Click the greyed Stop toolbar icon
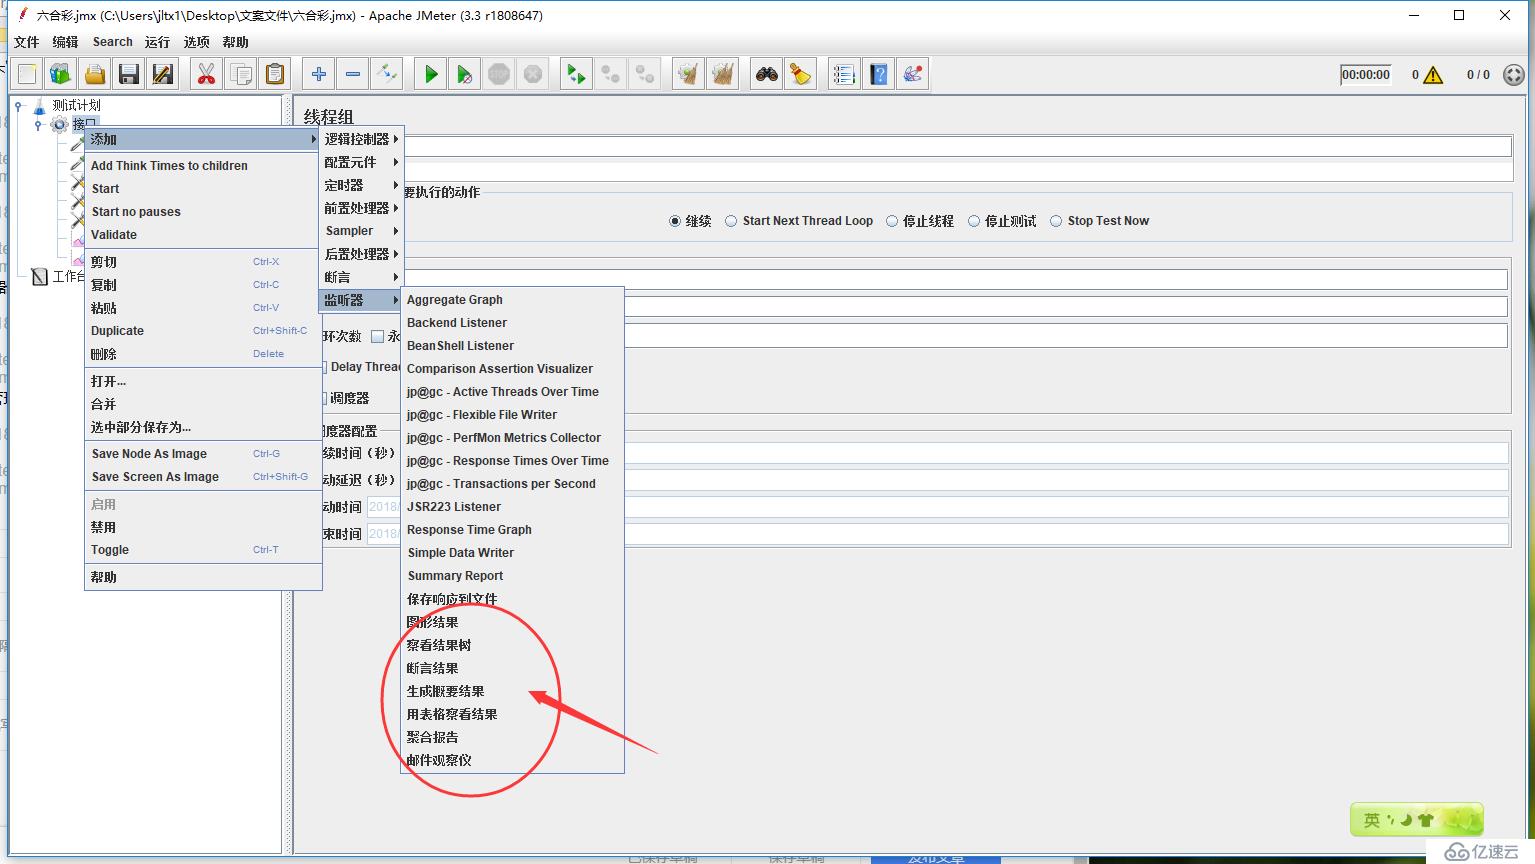The image size is (1535, 864). coord(499,74)
